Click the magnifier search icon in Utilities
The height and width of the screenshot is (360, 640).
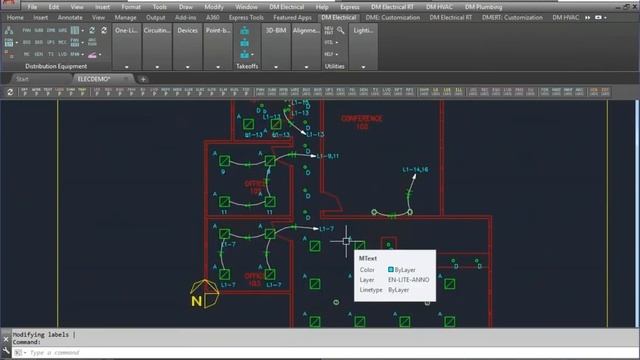tap(340, 31)
